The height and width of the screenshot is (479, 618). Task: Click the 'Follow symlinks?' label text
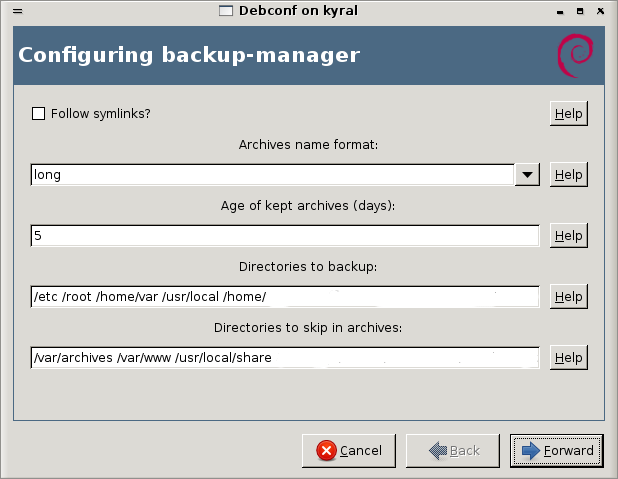(x=100, y=114)
